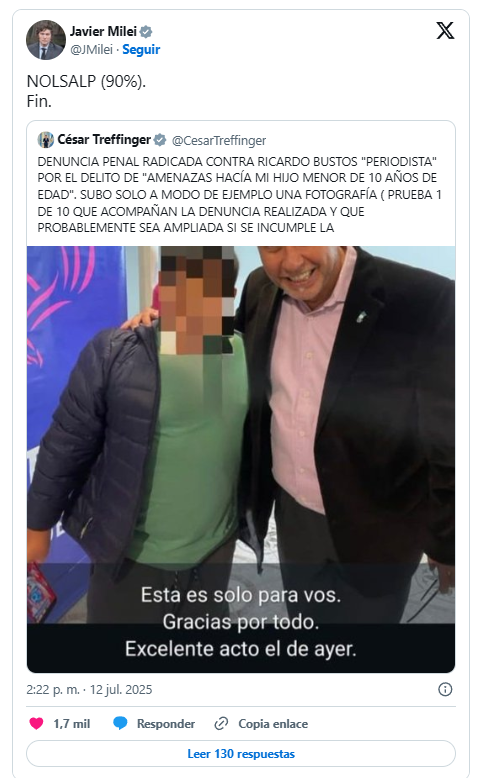Open the tweet info circle icon
This screenshot has width=499, height=778.
click(445, 689)
